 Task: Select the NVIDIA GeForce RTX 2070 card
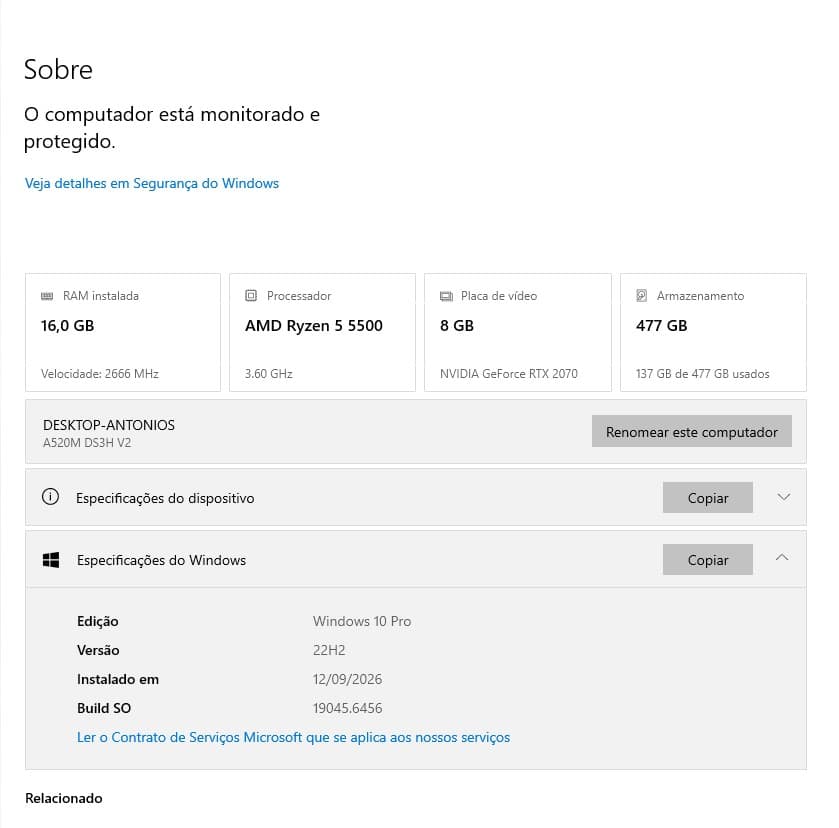(x=518, y=332)
